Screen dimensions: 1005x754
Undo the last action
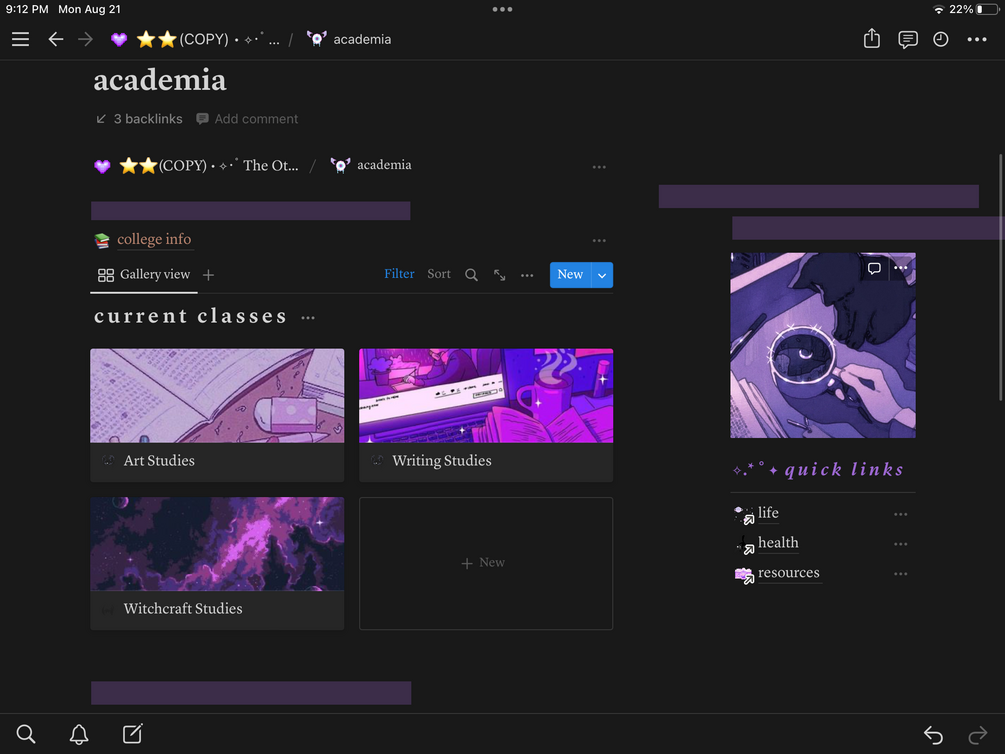point(933,735)
